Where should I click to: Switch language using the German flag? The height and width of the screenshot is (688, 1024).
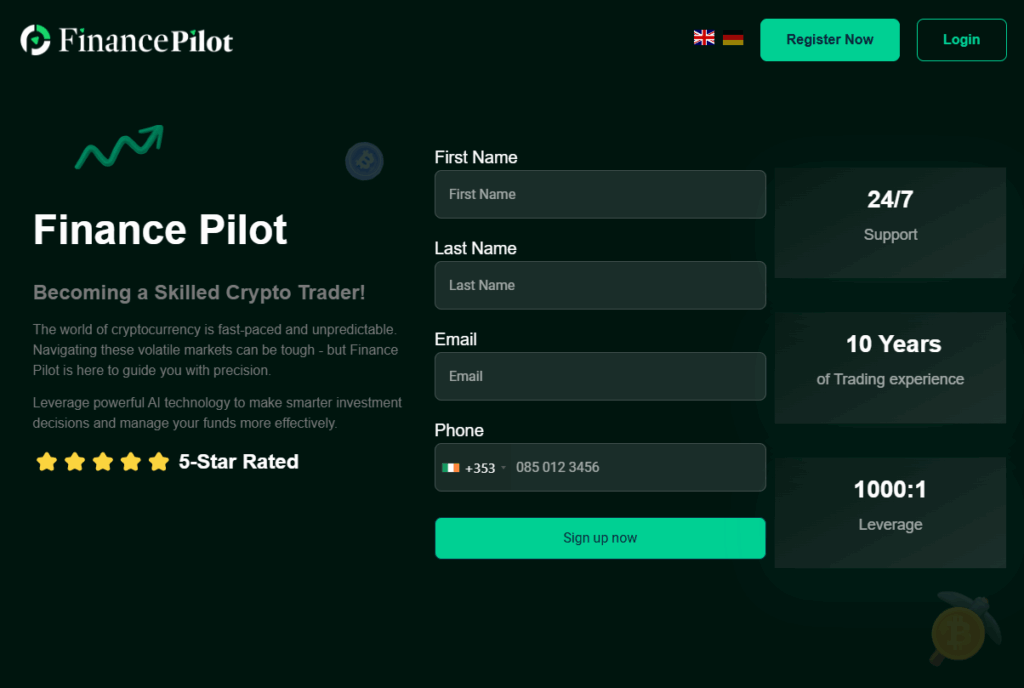click(x=733, y=39)
